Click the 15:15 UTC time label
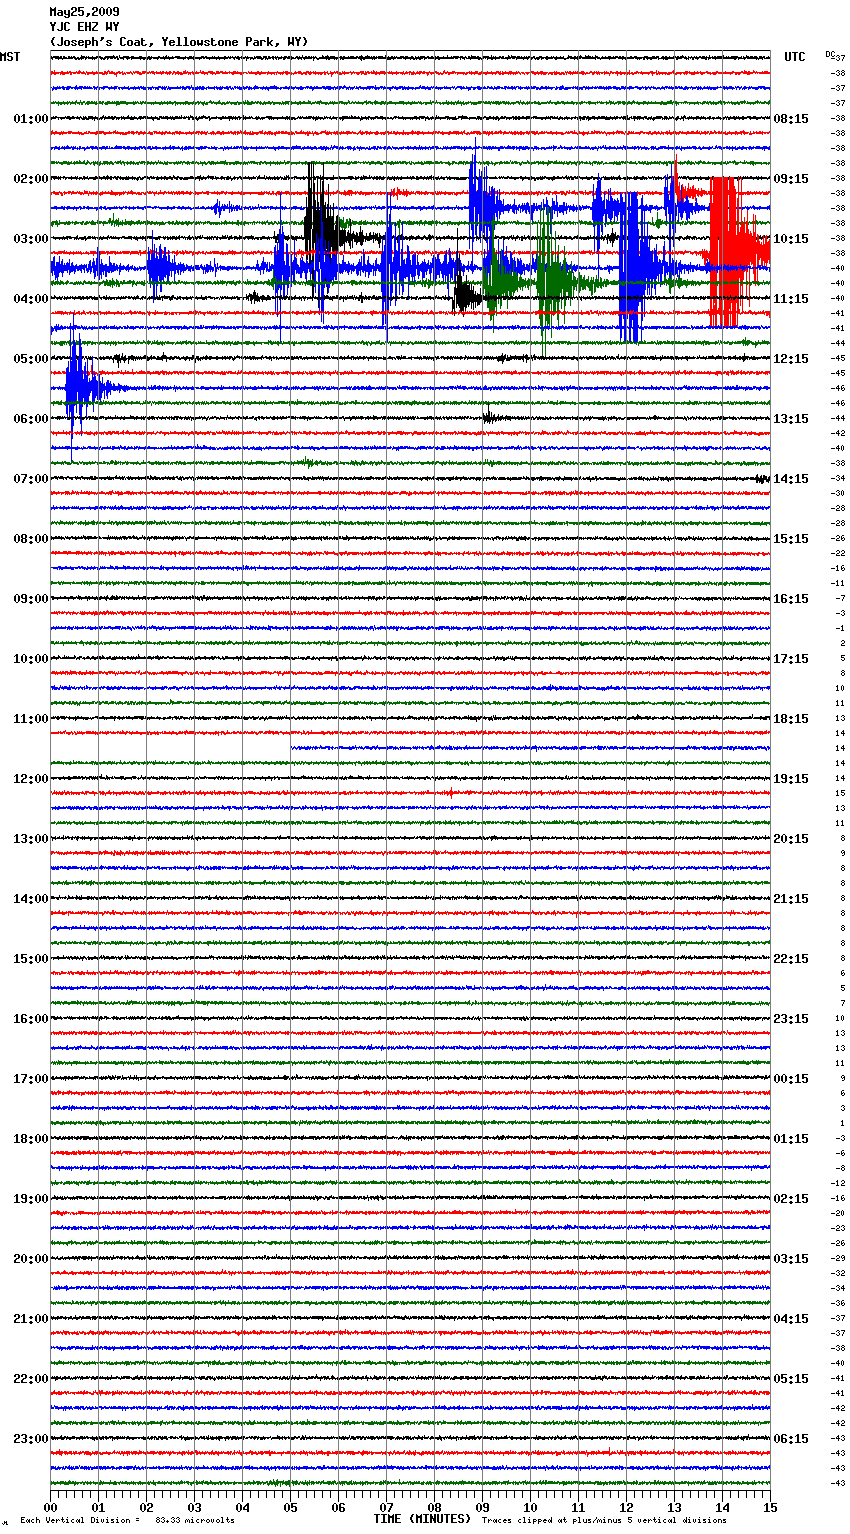 791,539
